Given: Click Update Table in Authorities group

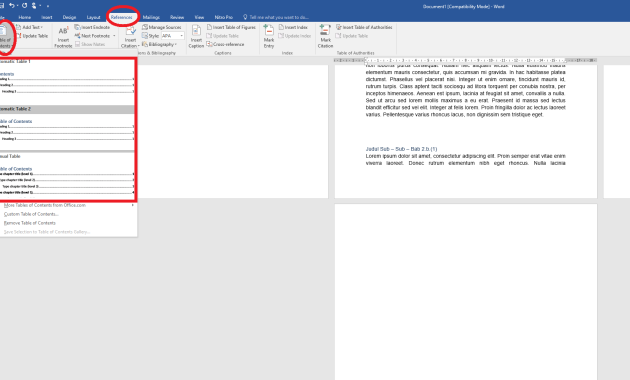Looking at the screenshot, I should tap(352, 36).
